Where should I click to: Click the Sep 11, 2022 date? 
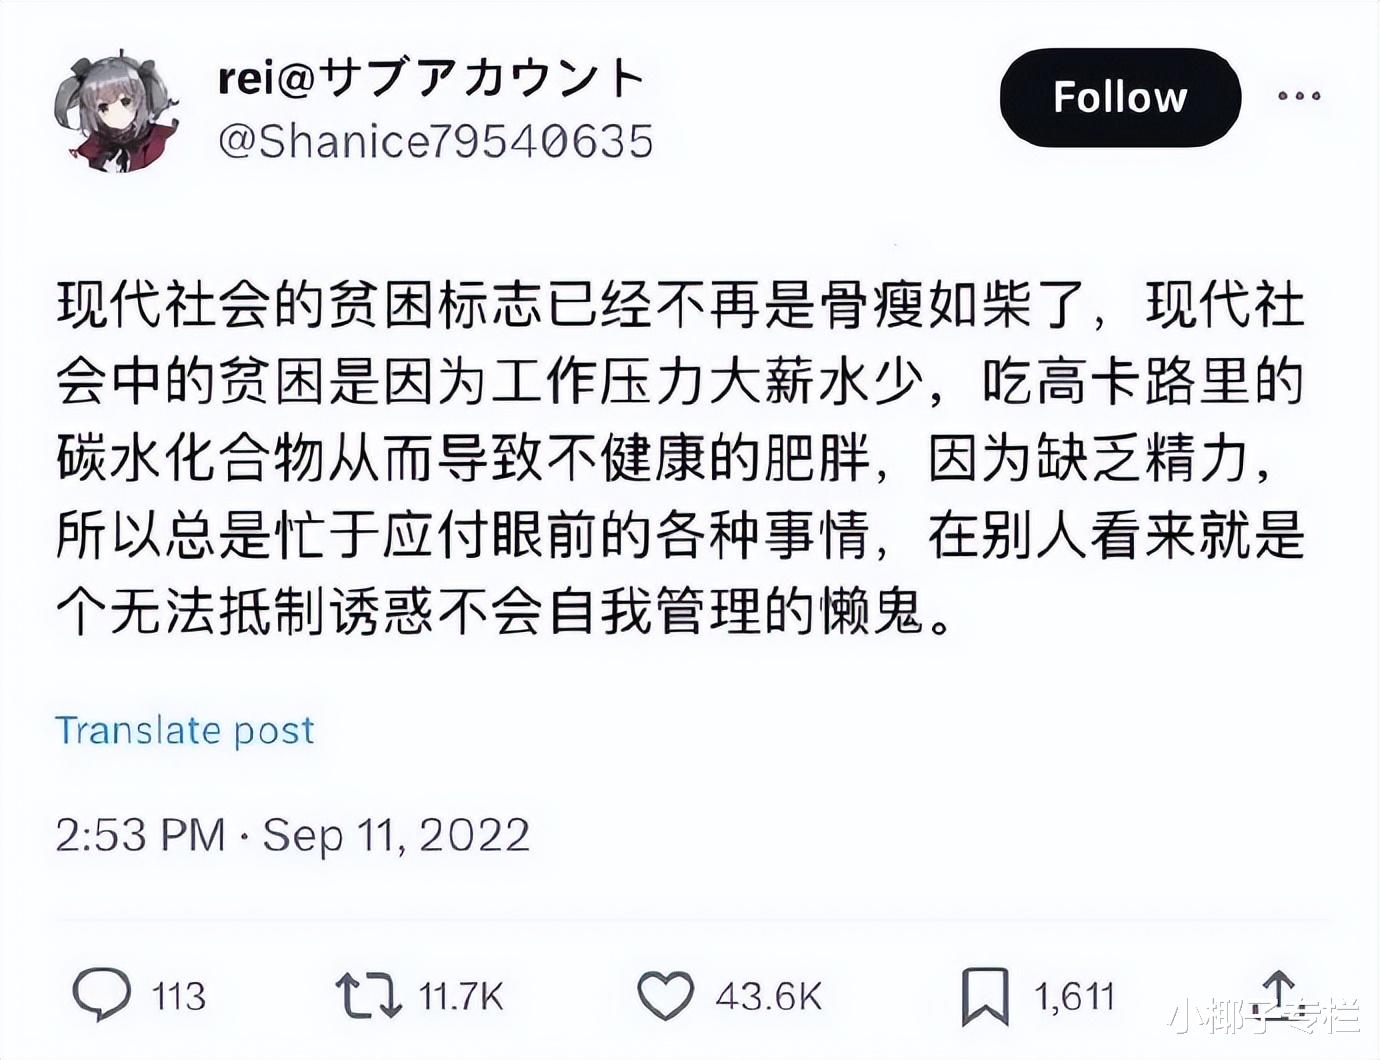coord(396,836)
